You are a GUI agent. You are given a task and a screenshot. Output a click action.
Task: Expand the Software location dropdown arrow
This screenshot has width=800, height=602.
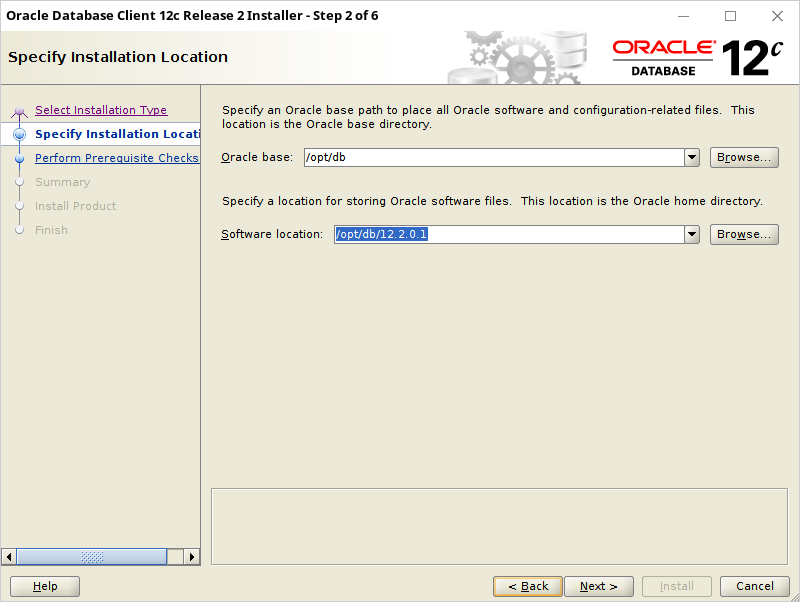click(x=692, y=235)
